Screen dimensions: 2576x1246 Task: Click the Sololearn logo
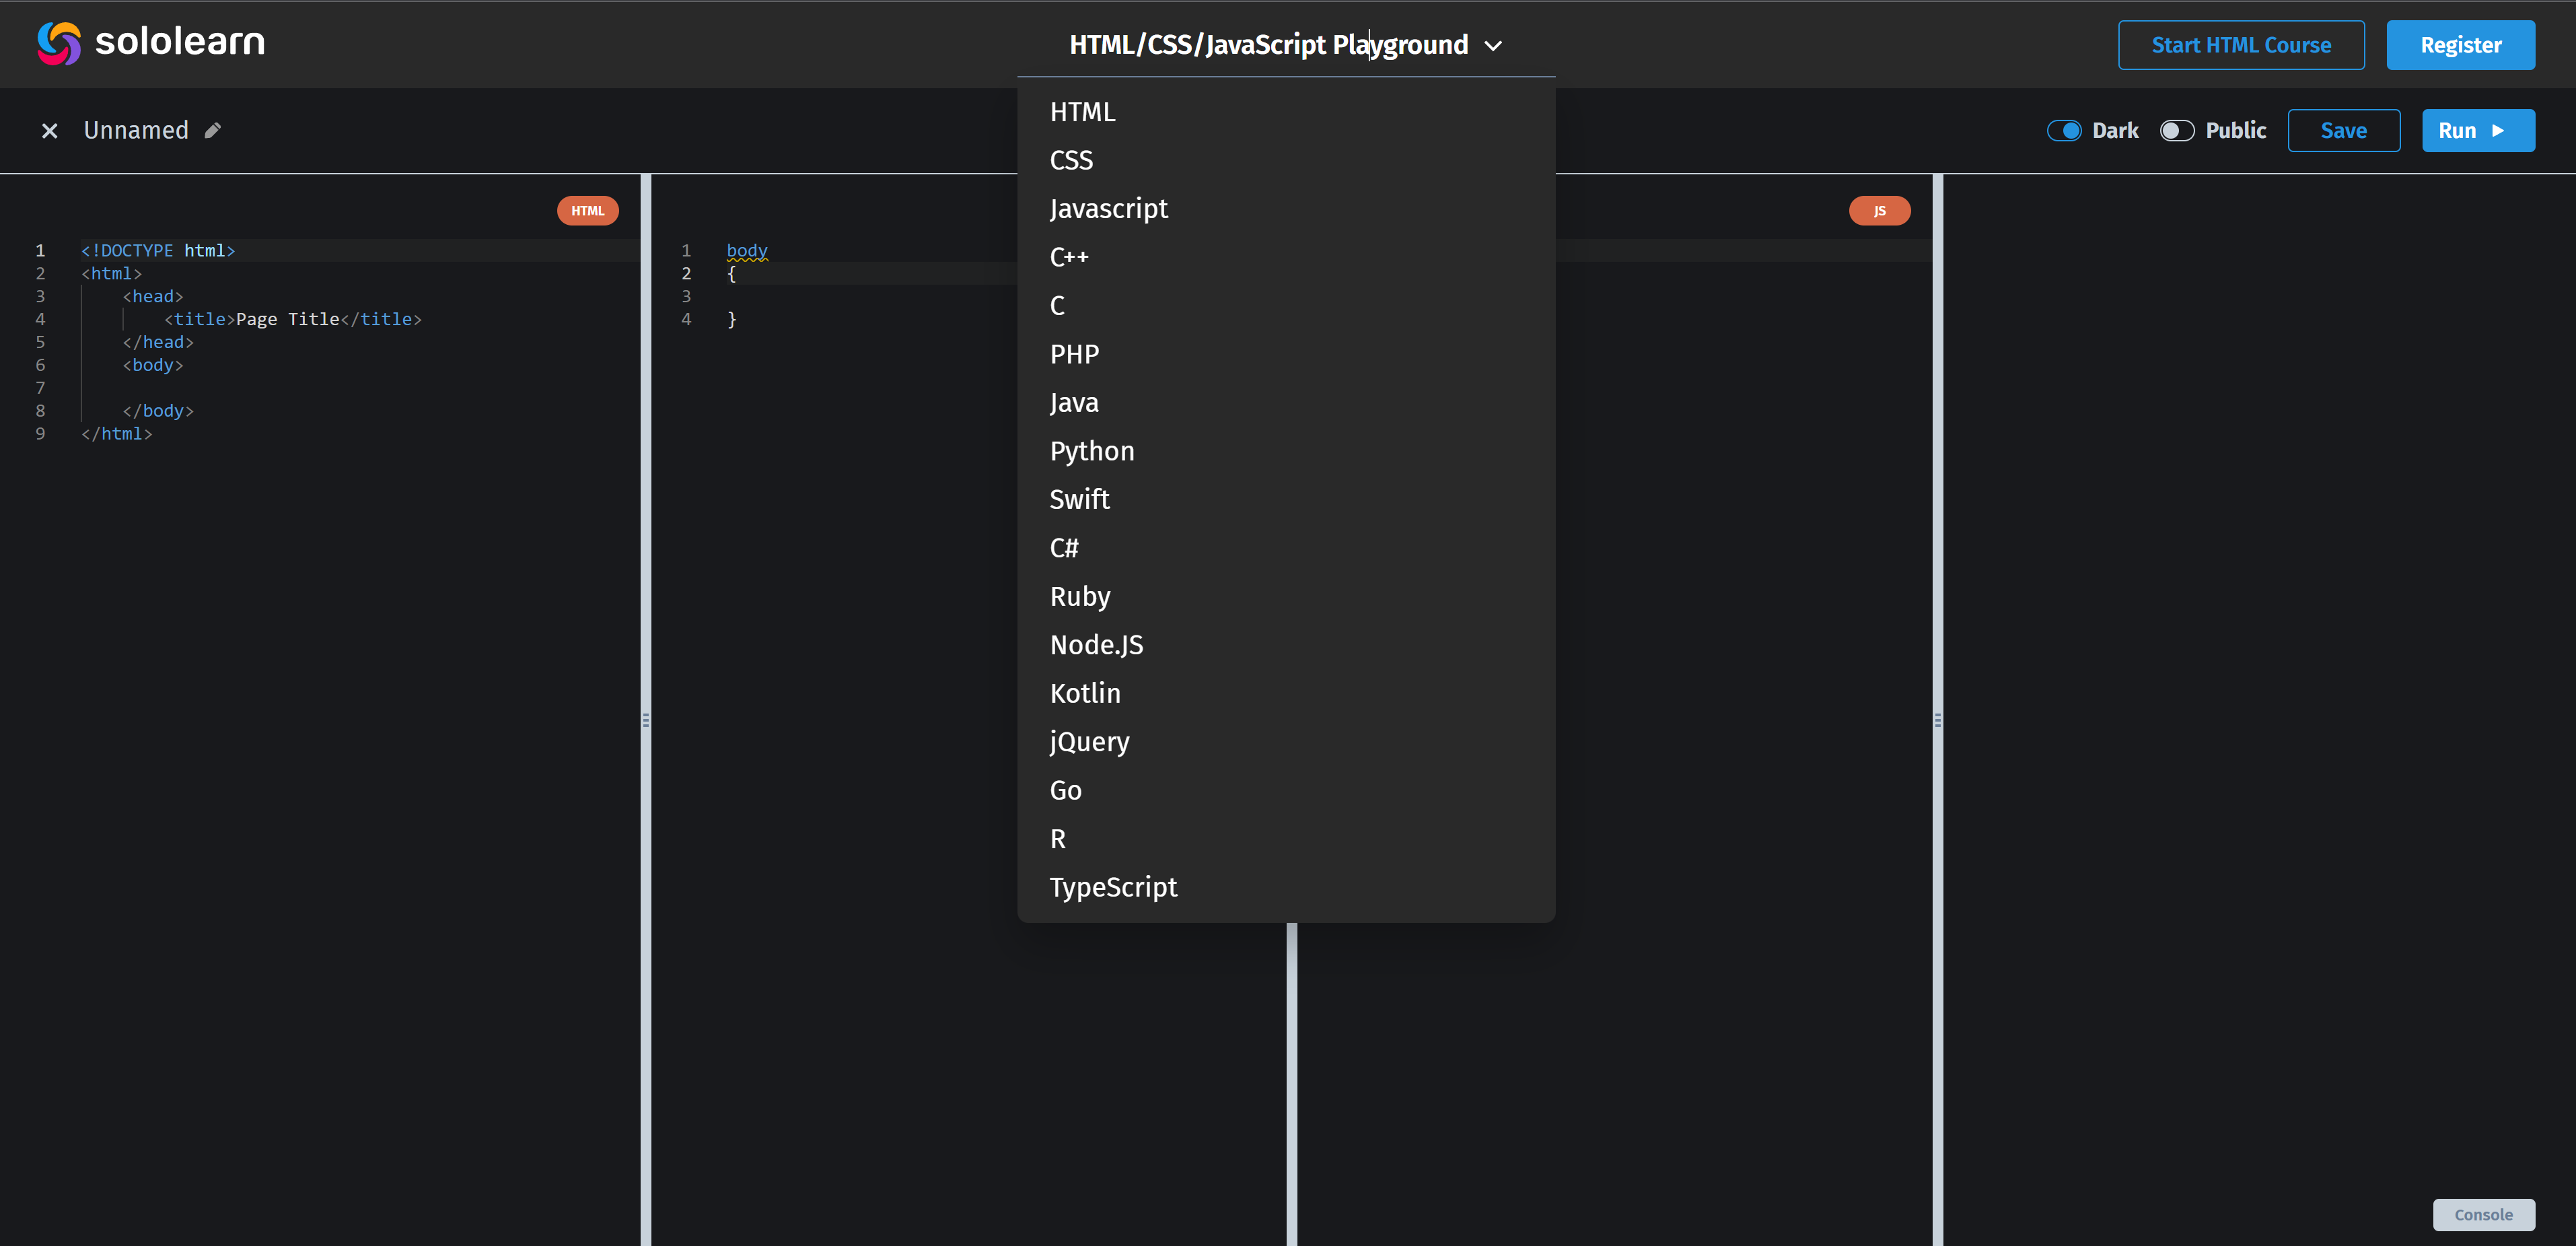(151, 43)
